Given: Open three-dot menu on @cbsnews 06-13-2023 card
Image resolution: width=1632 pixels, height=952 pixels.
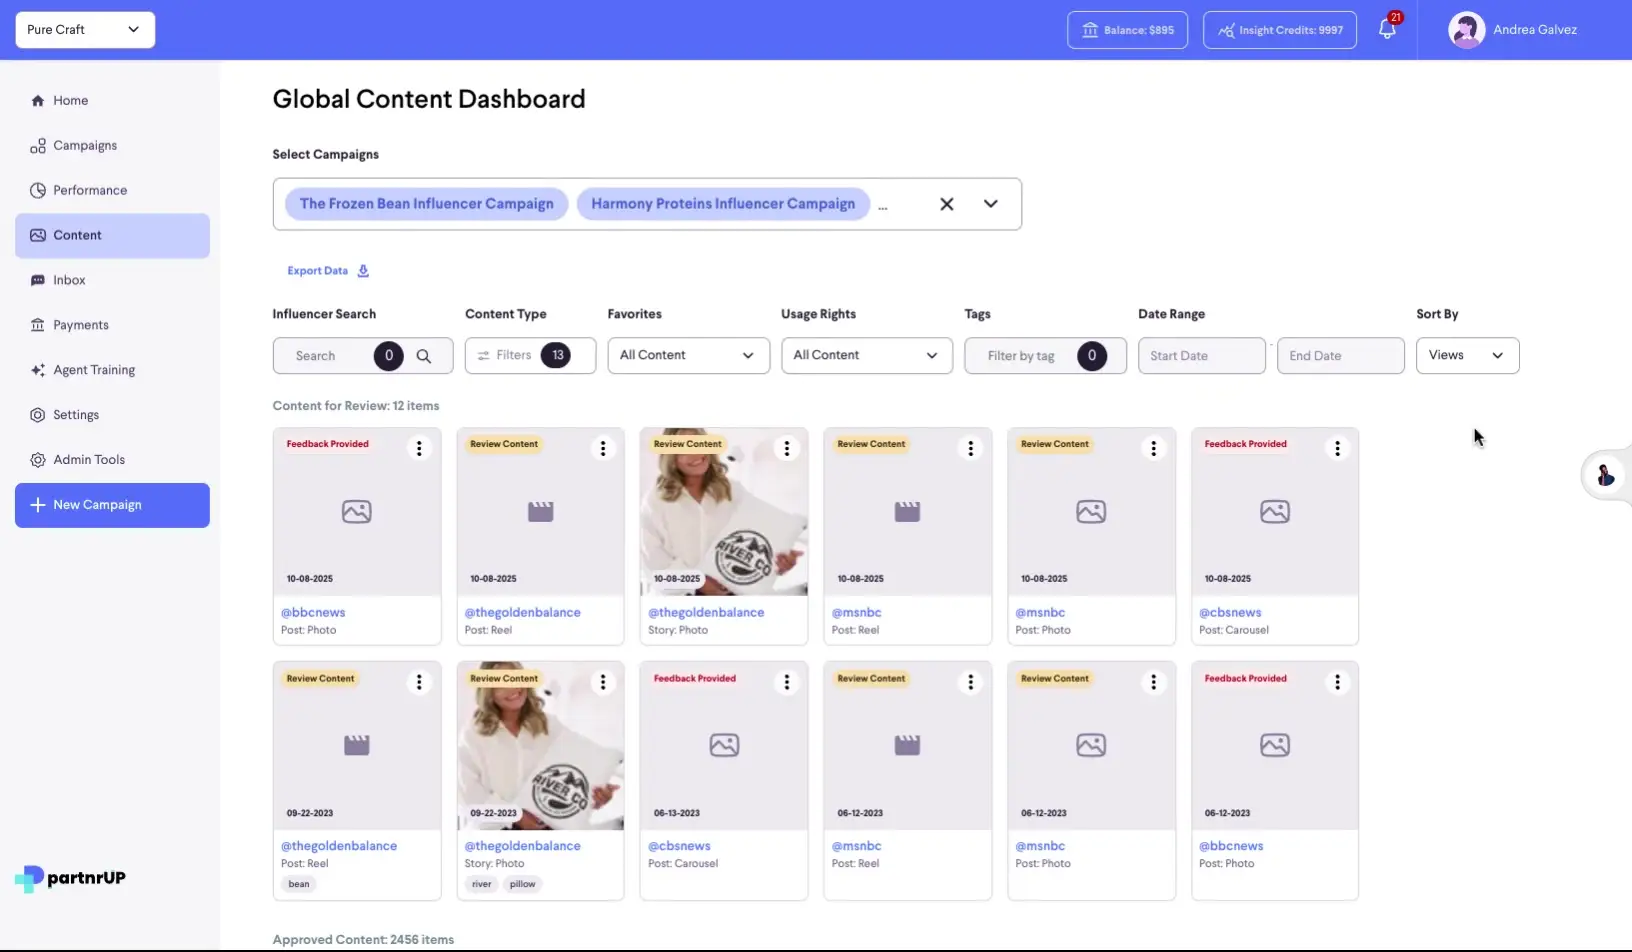Looking at the screenshot, I should tap(787, 682).
